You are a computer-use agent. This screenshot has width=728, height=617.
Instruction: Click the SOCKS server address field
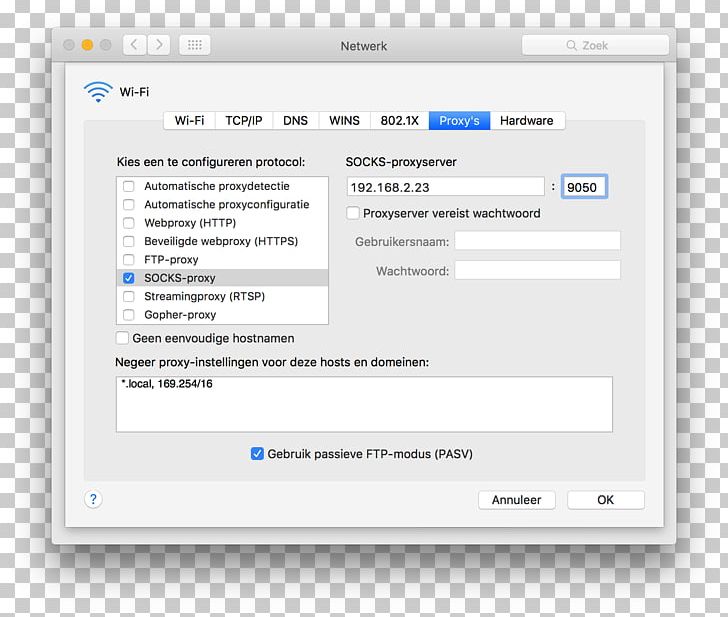[445, 187]
